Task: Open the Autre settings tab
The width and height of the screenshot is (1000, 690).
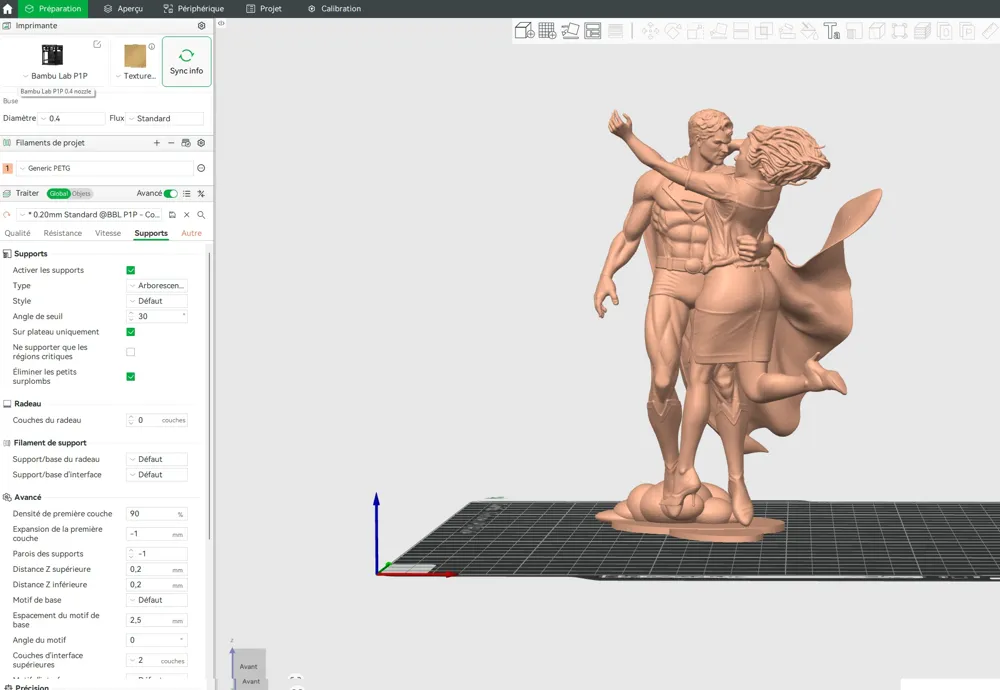Action: pos(191,233)
